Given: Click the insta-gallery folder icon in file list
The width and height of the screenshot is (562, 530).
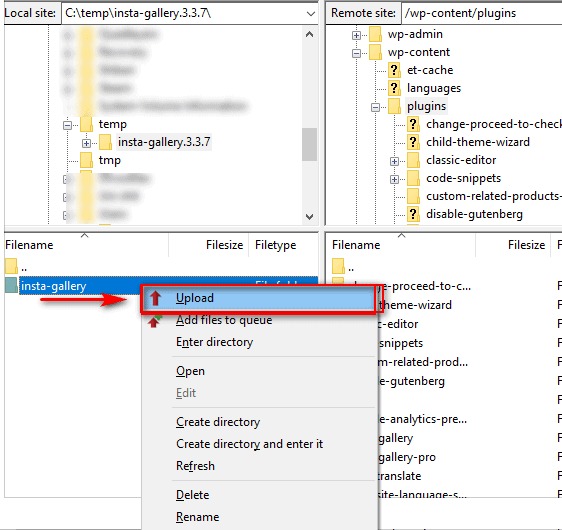Looking at the screenshot, I should point(11,286).
